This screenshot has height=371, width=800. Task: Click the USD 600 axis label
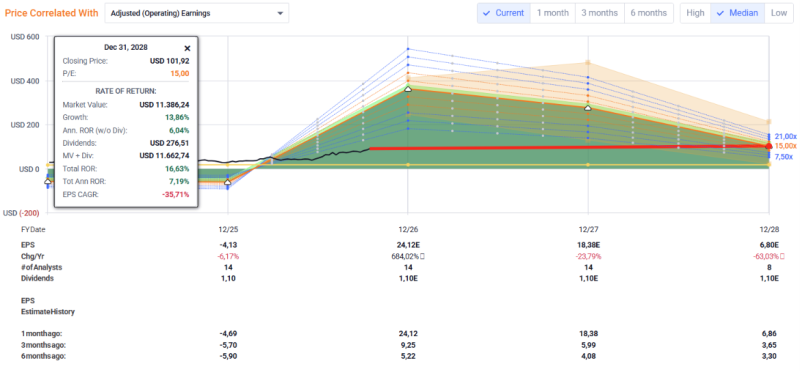pos(25,37)
